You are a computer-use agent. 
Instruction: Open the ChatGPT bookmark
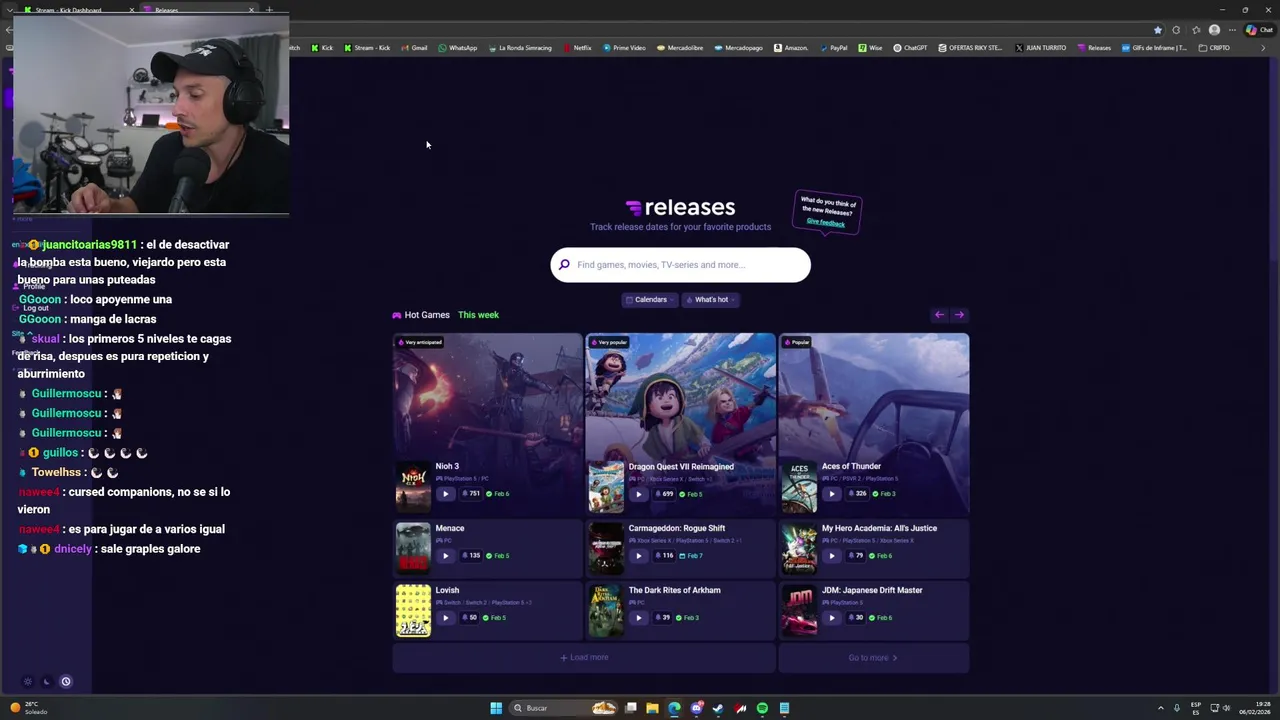[x=911, y=48]
